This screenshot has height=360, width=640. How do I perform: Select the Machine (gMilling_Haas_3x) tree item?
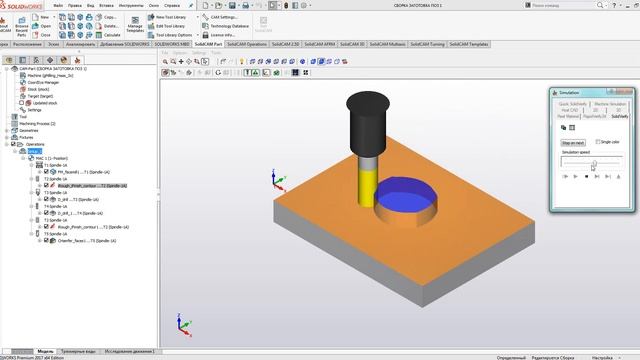coord(50,76)
